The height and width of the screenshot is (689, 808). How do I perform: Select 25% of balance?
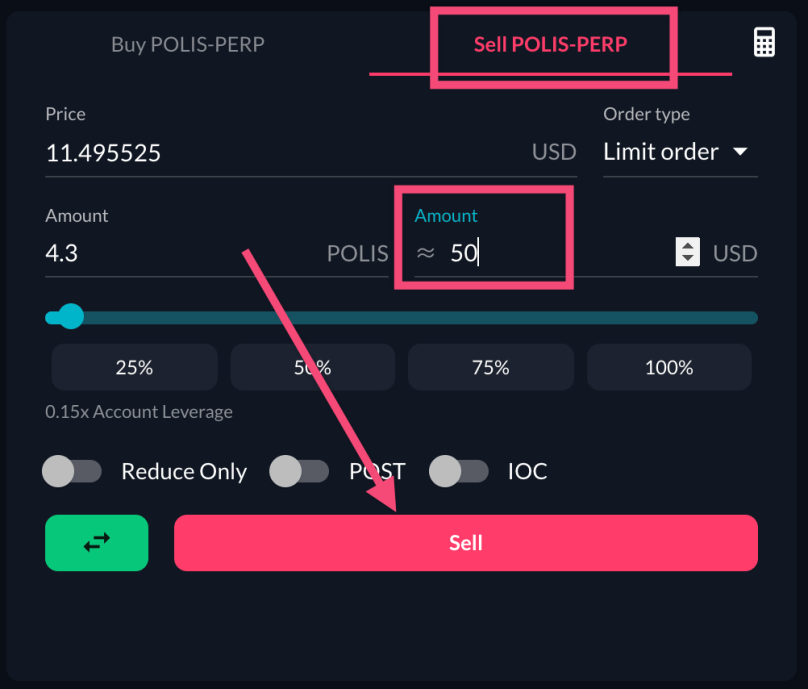click(x=134, y=367)
